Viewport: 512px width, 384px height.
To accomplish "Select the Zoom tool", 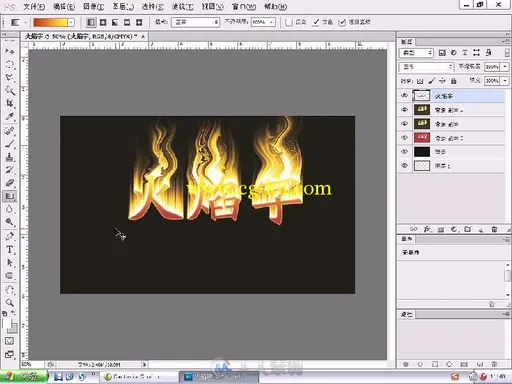I will [x=10, y=303].
